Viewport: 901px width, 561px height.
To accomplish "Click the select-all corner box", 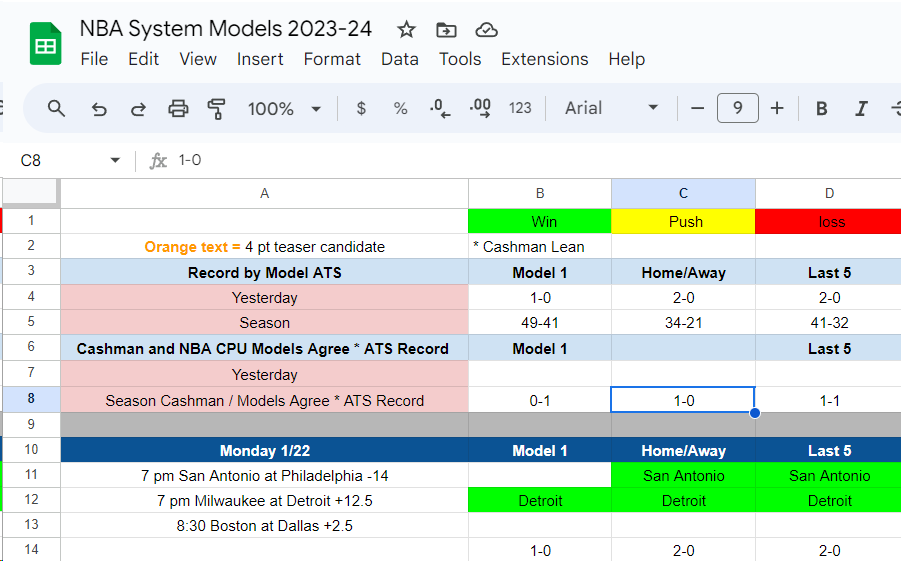I will tap(31, 193).
